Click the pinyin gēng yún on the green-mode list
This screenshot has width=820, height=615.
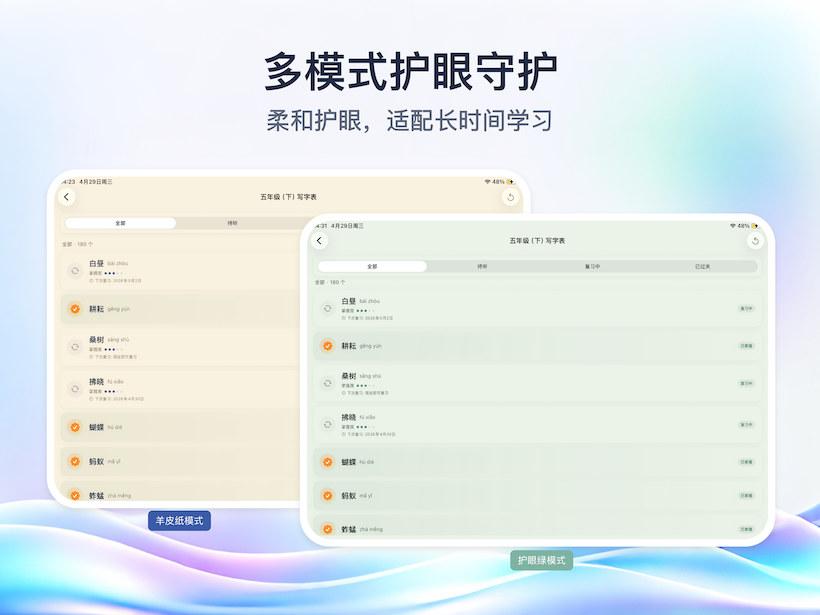coord(370,346)
